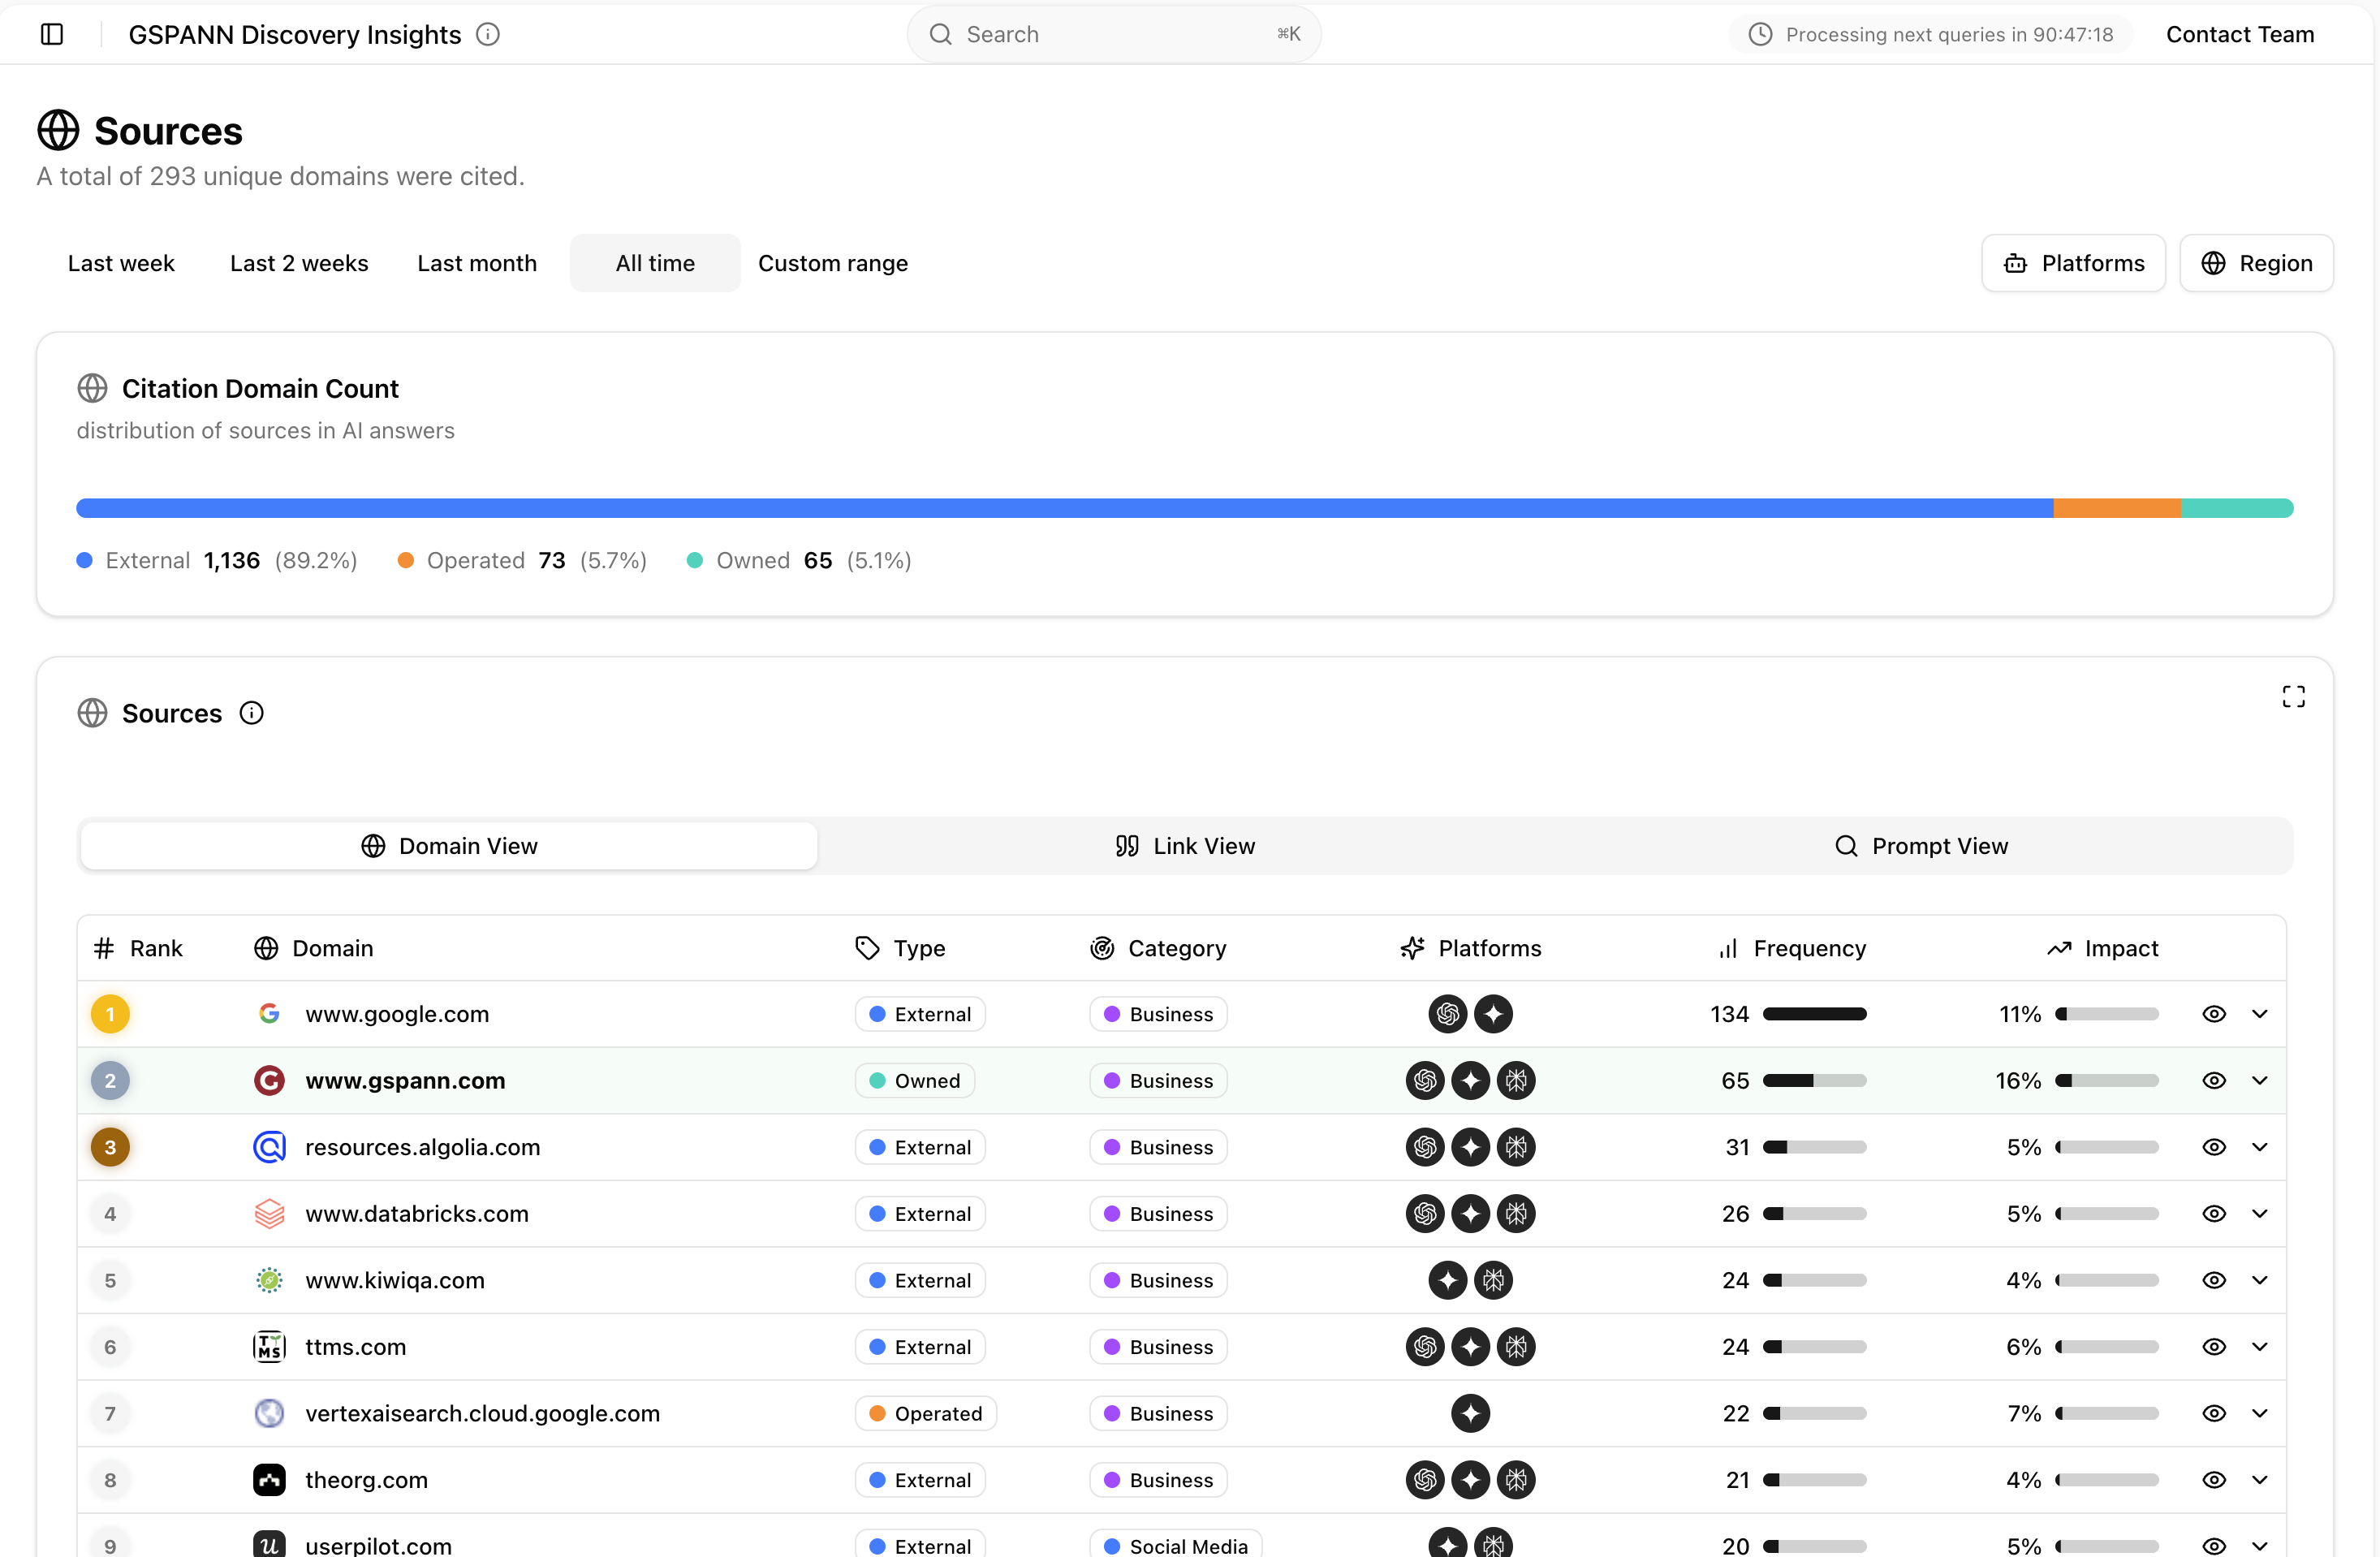This screenshot has height=1557, width=2380.
Task: Select the All time range
Action: [x=655, y=263]
